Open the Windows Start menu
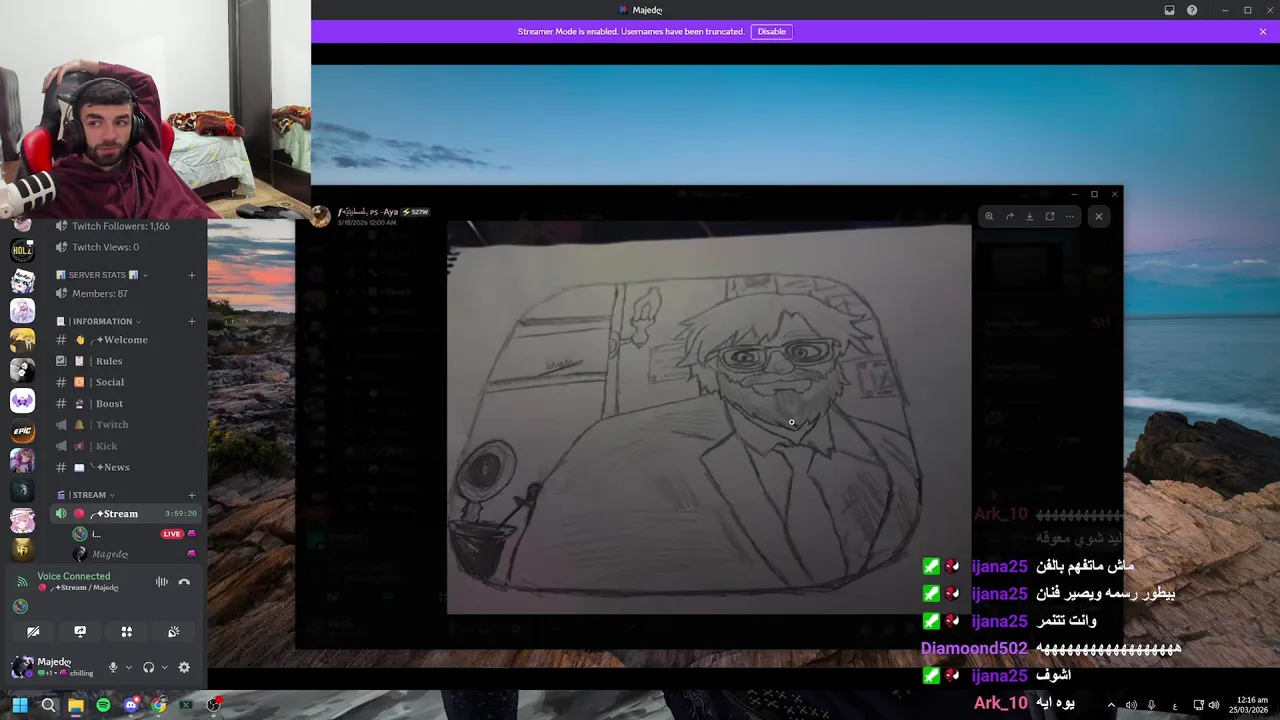 point(19,705)
